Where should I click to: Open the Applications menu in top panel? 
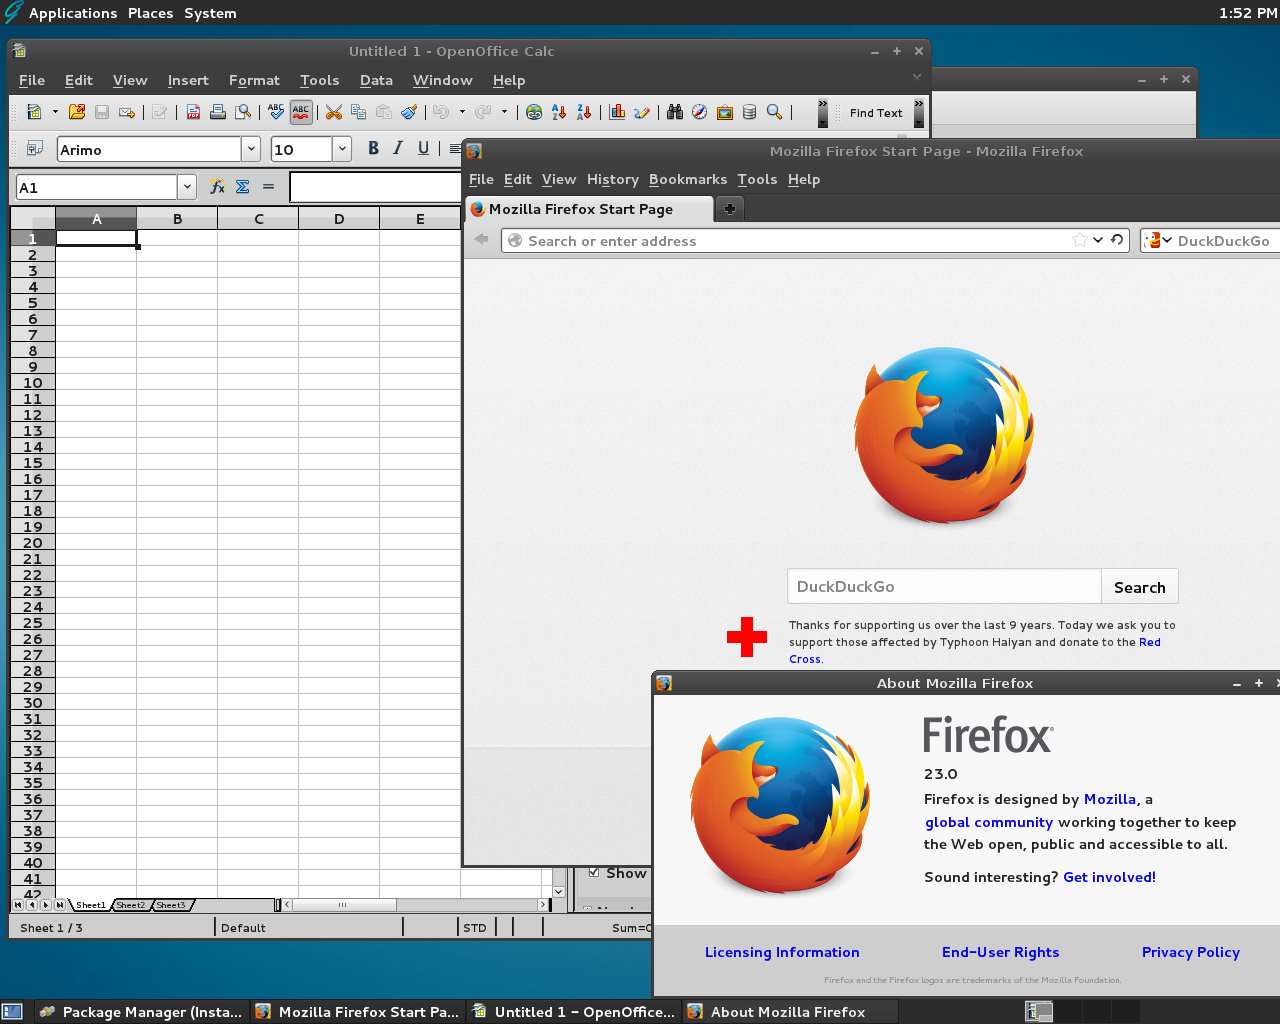point(73,13)
